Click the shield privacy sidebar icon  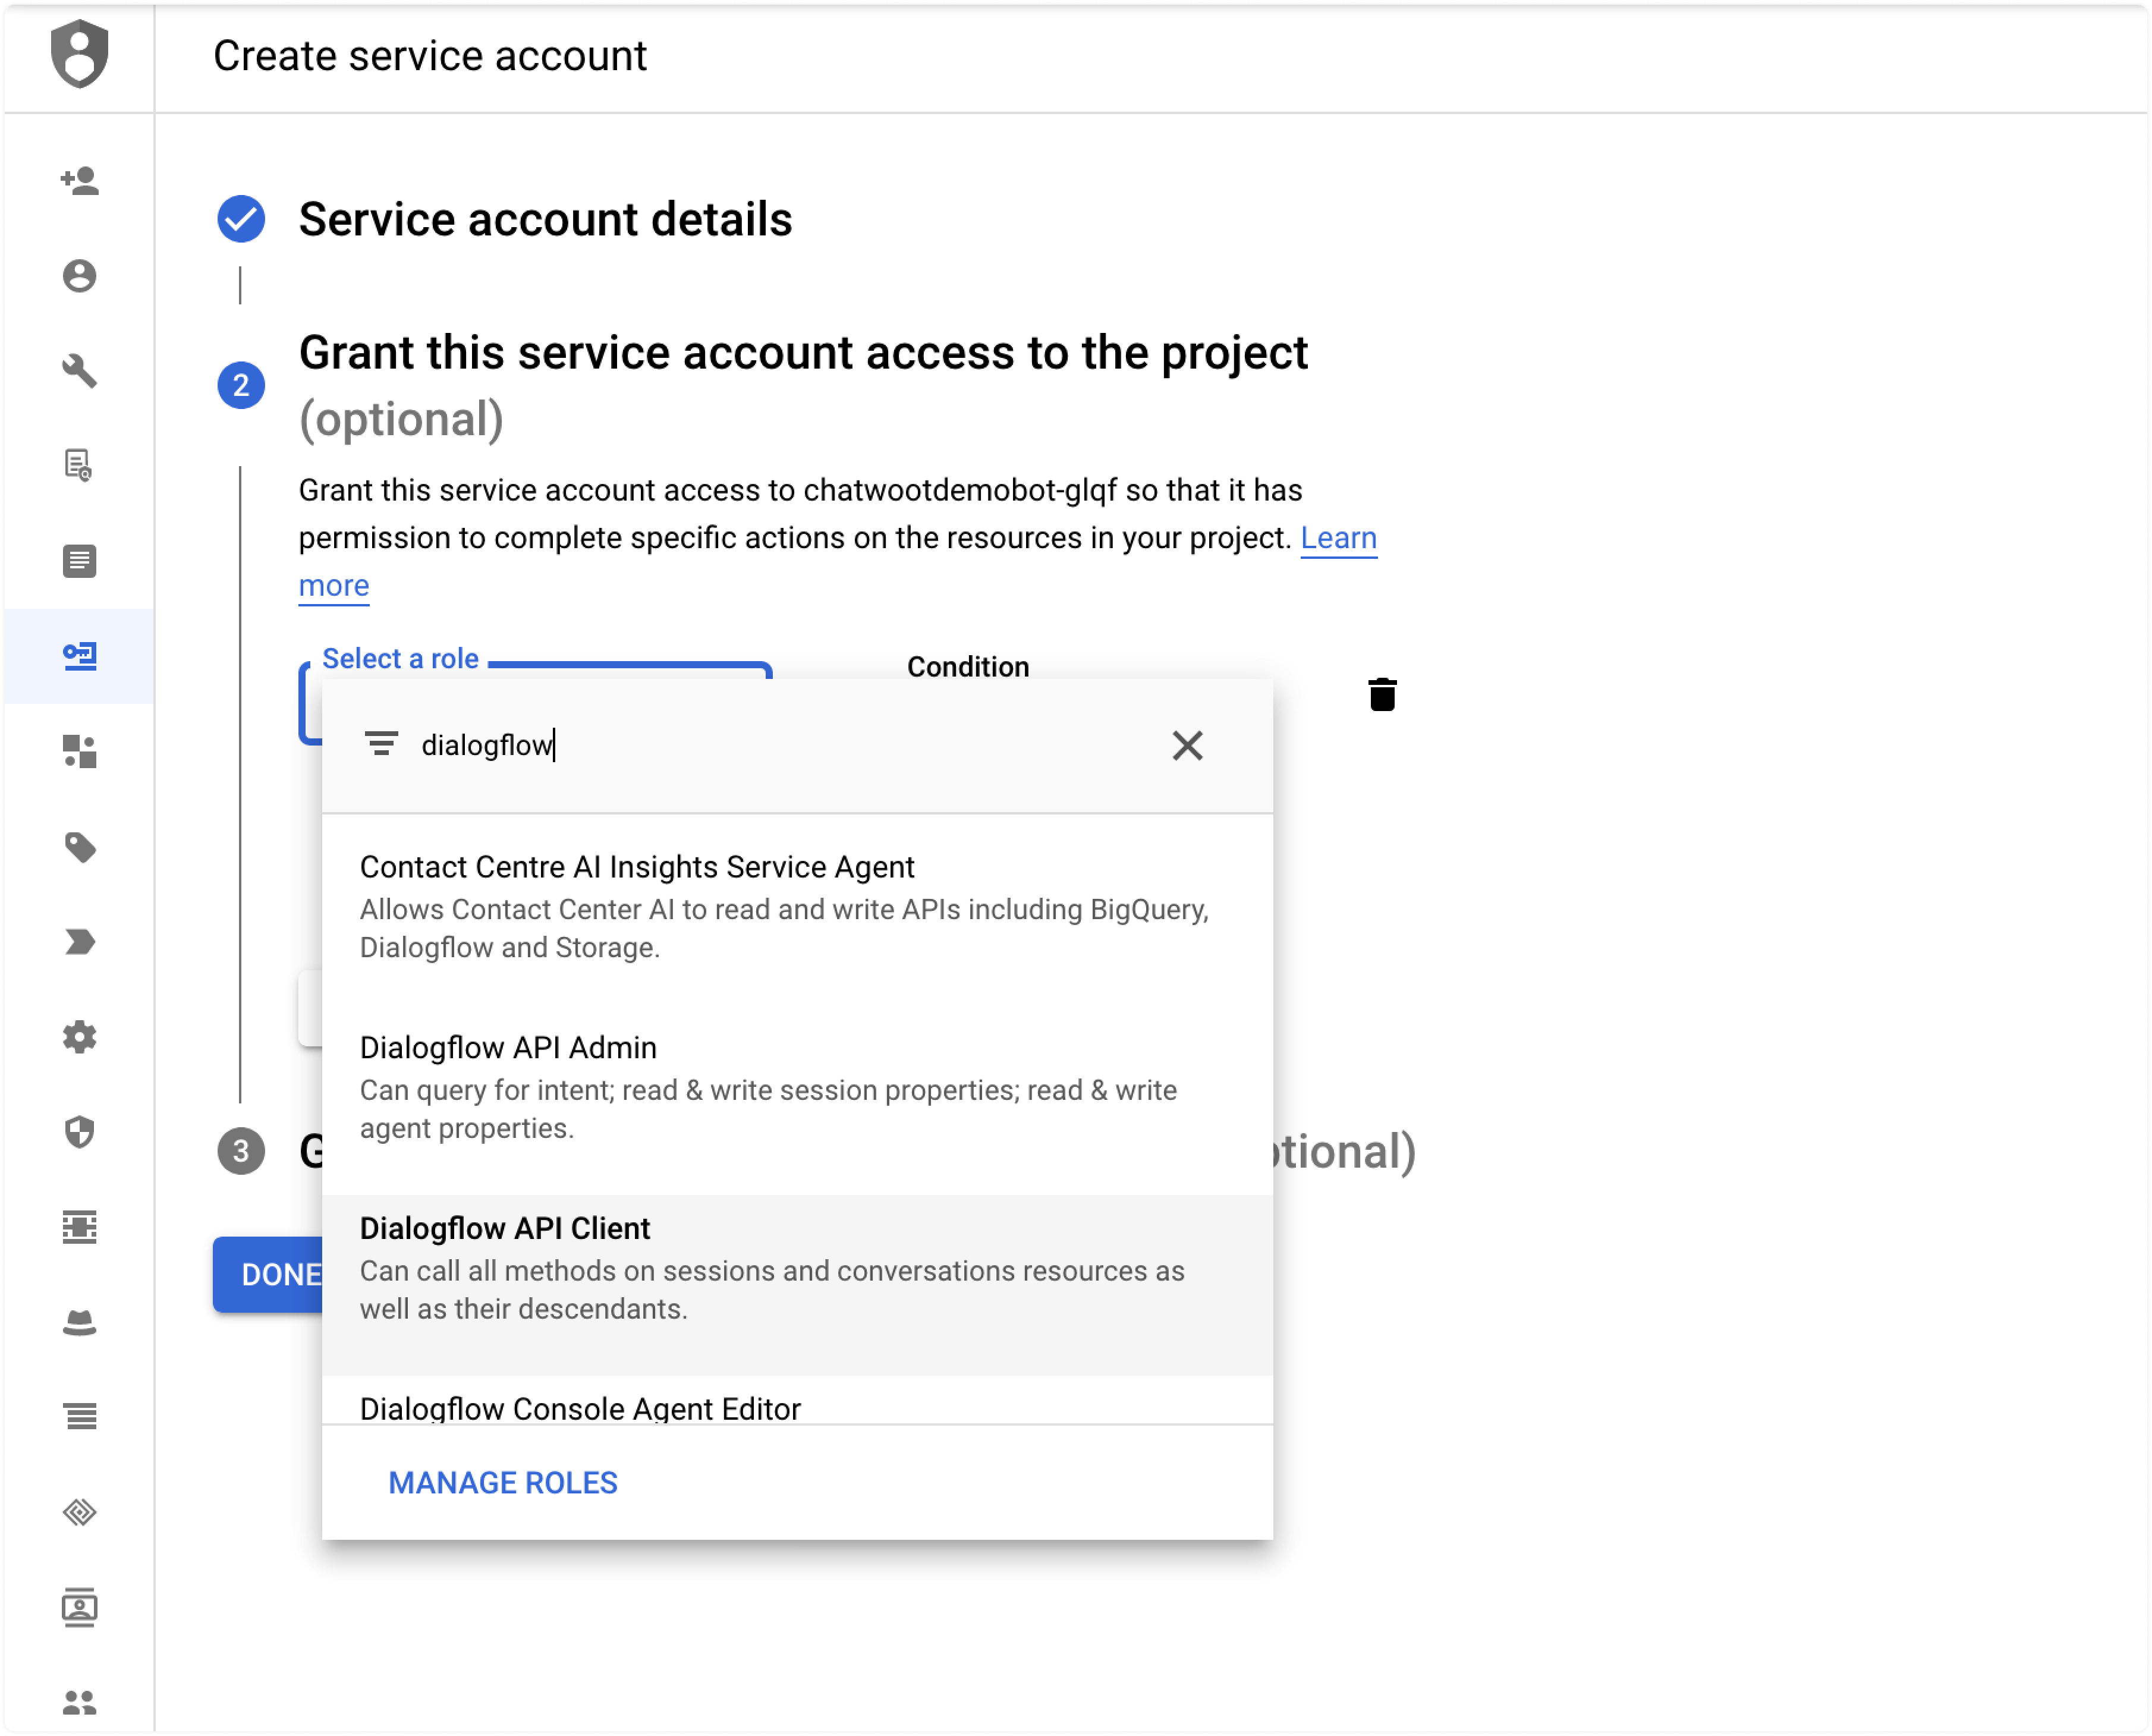coord(79,1132)
